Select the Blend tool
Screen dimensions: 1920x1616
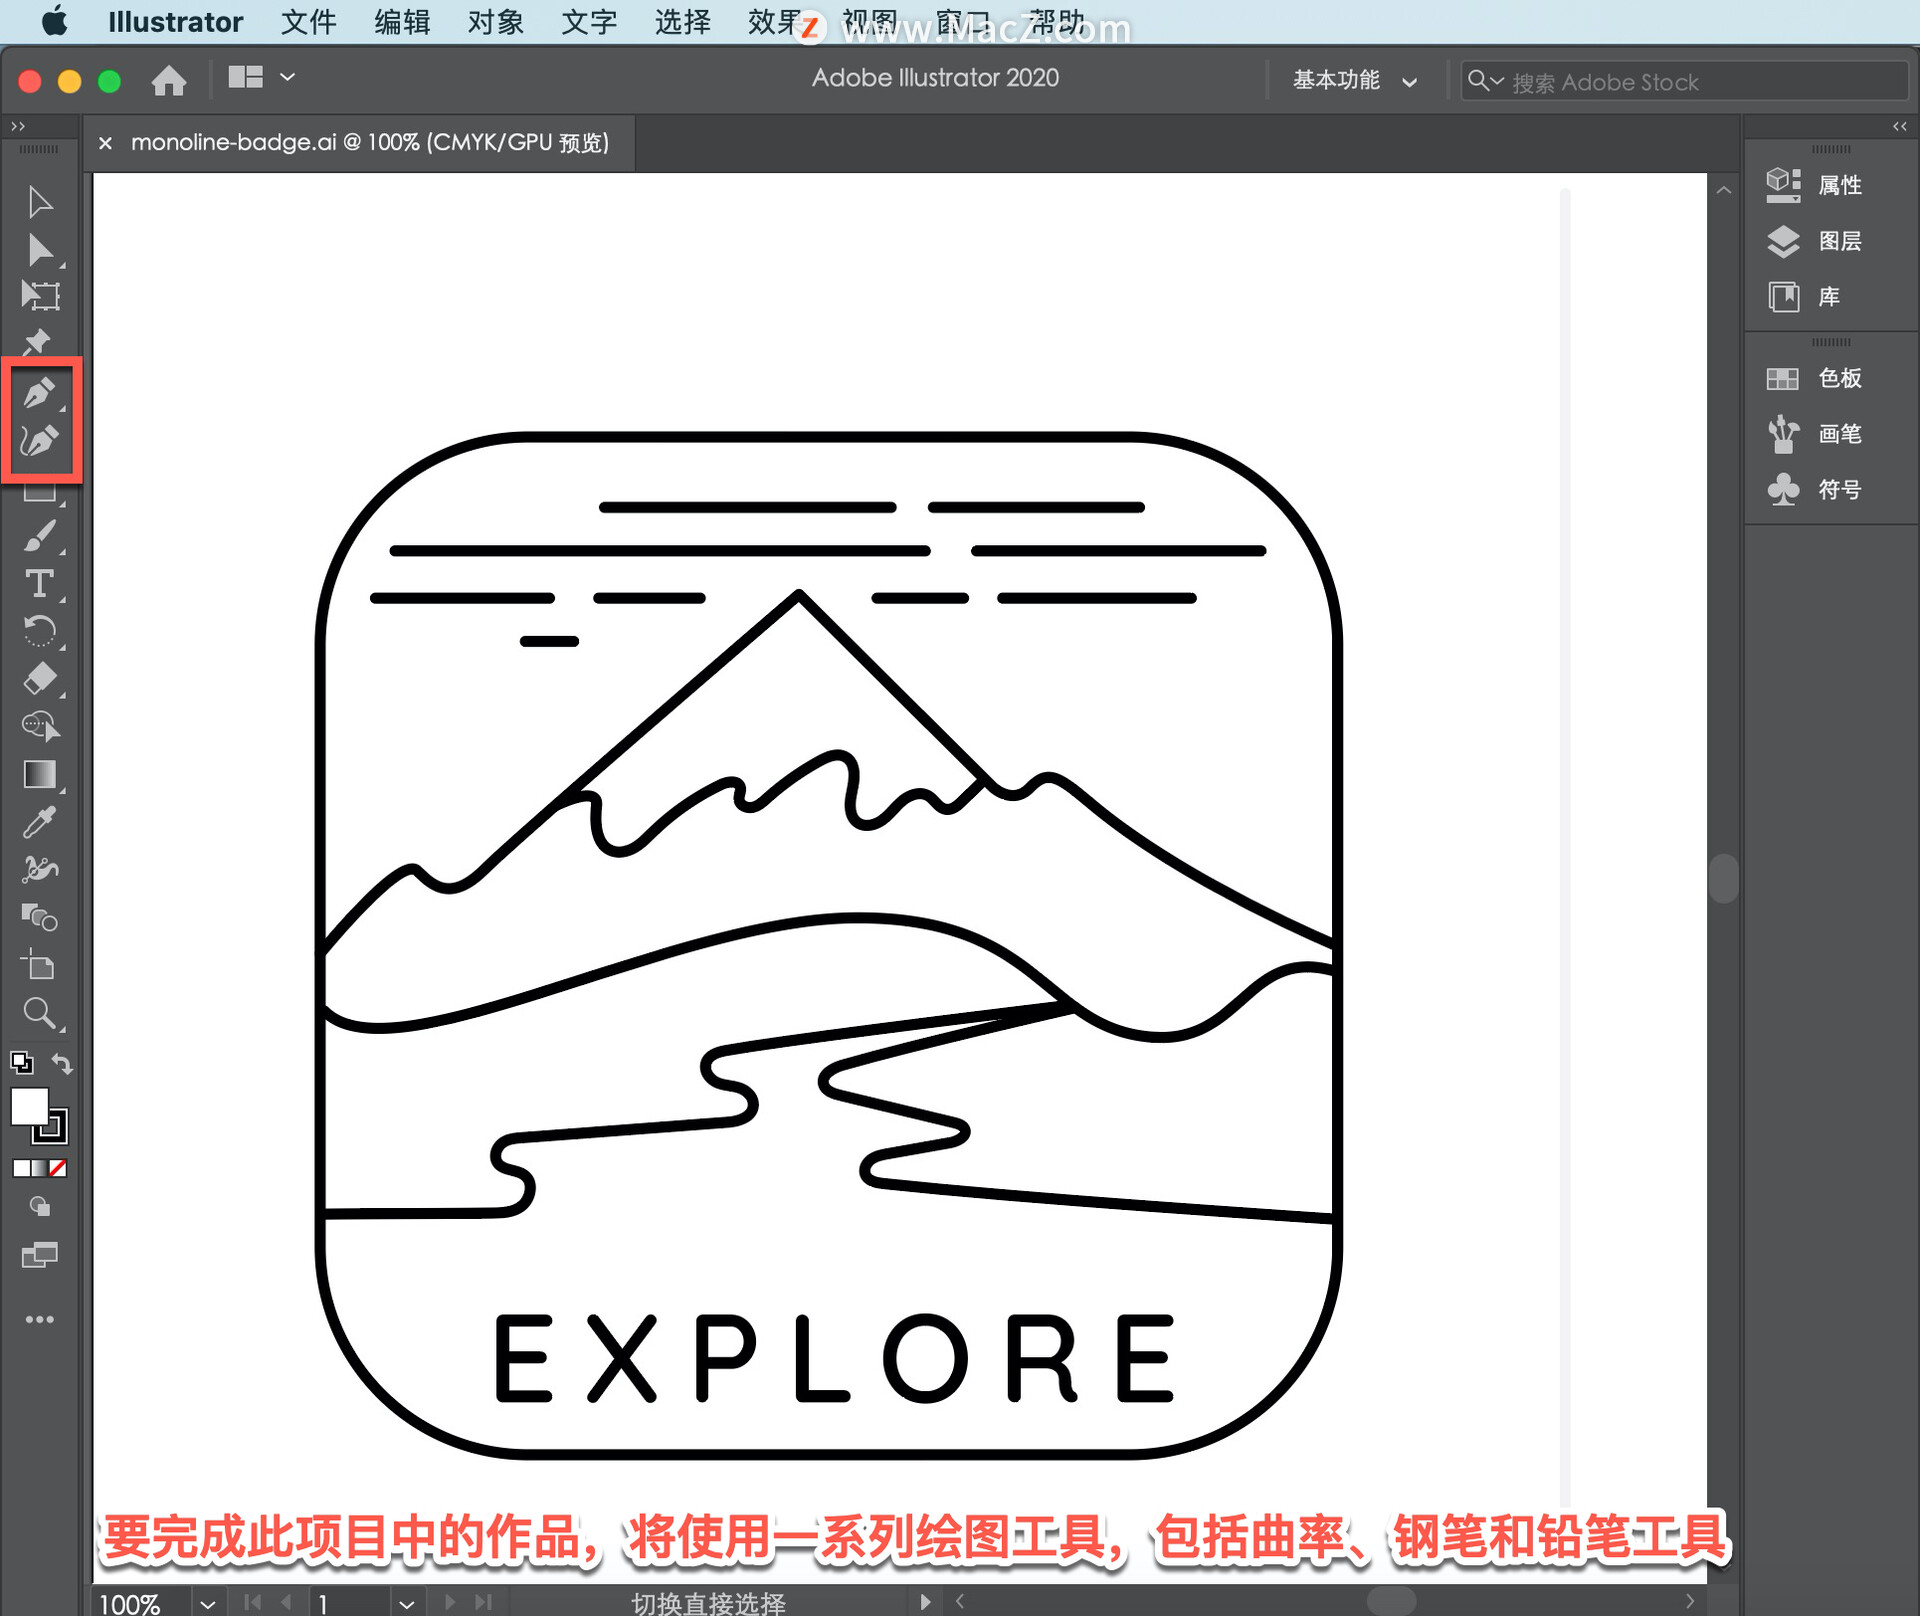[40, 917]
